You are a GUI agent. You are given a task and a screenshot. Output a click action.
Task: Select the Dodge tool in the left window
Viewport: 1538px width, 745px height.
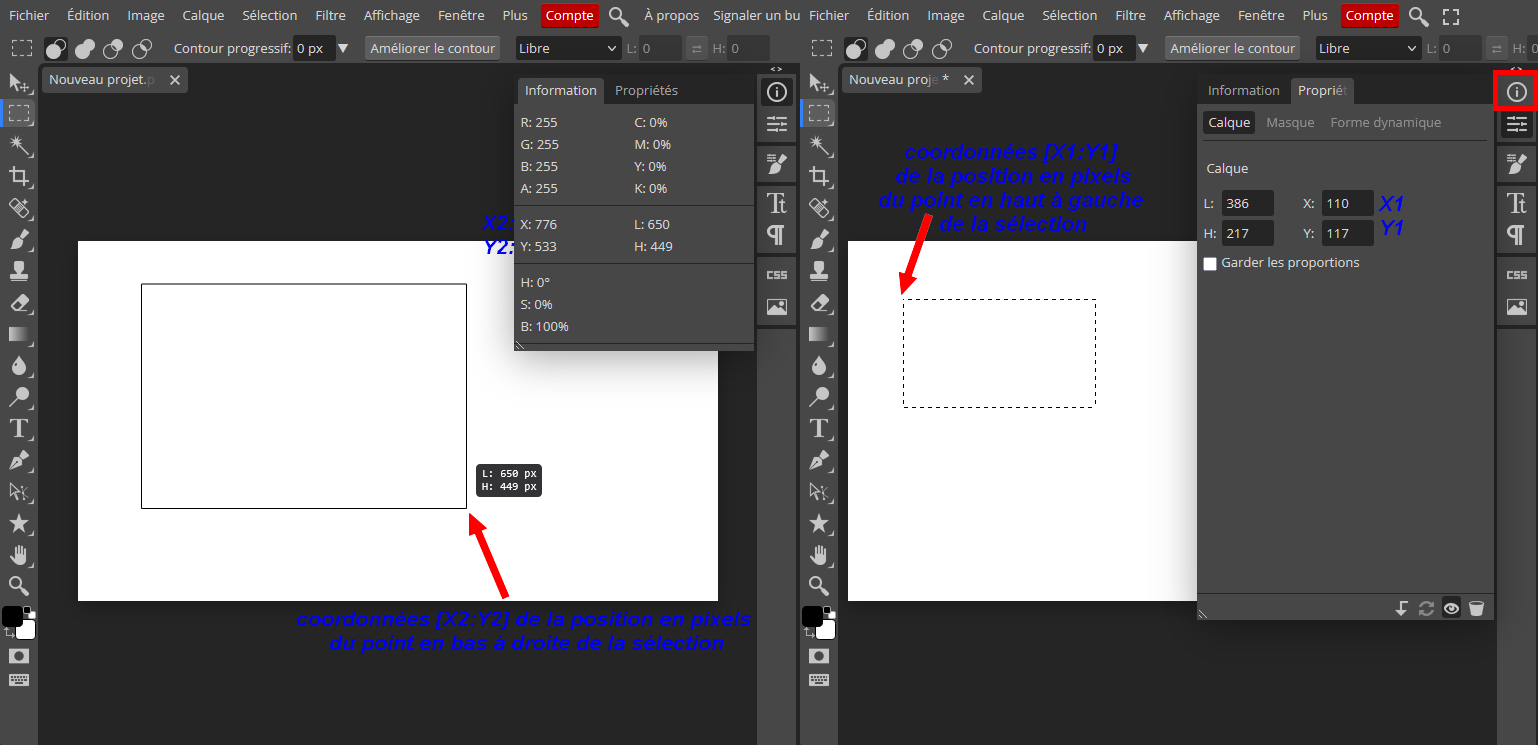tap(19, 397)
